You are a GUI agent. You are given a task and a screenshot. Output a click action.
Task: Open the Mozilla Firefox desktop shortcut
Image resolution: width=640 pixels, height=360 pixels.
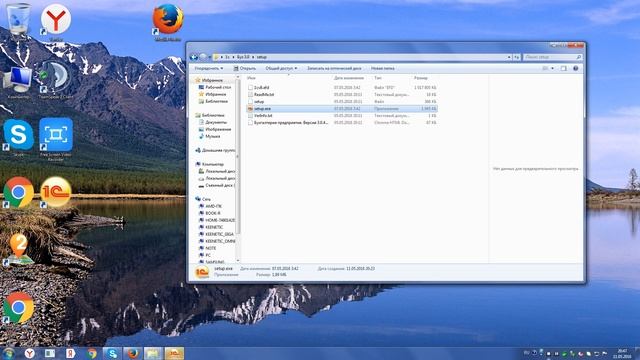167,21
